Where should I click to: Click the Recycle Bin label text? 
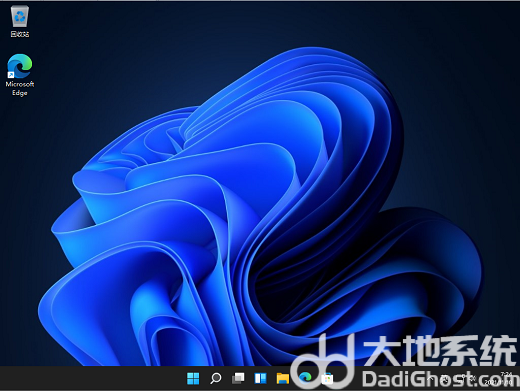point(20,34)
